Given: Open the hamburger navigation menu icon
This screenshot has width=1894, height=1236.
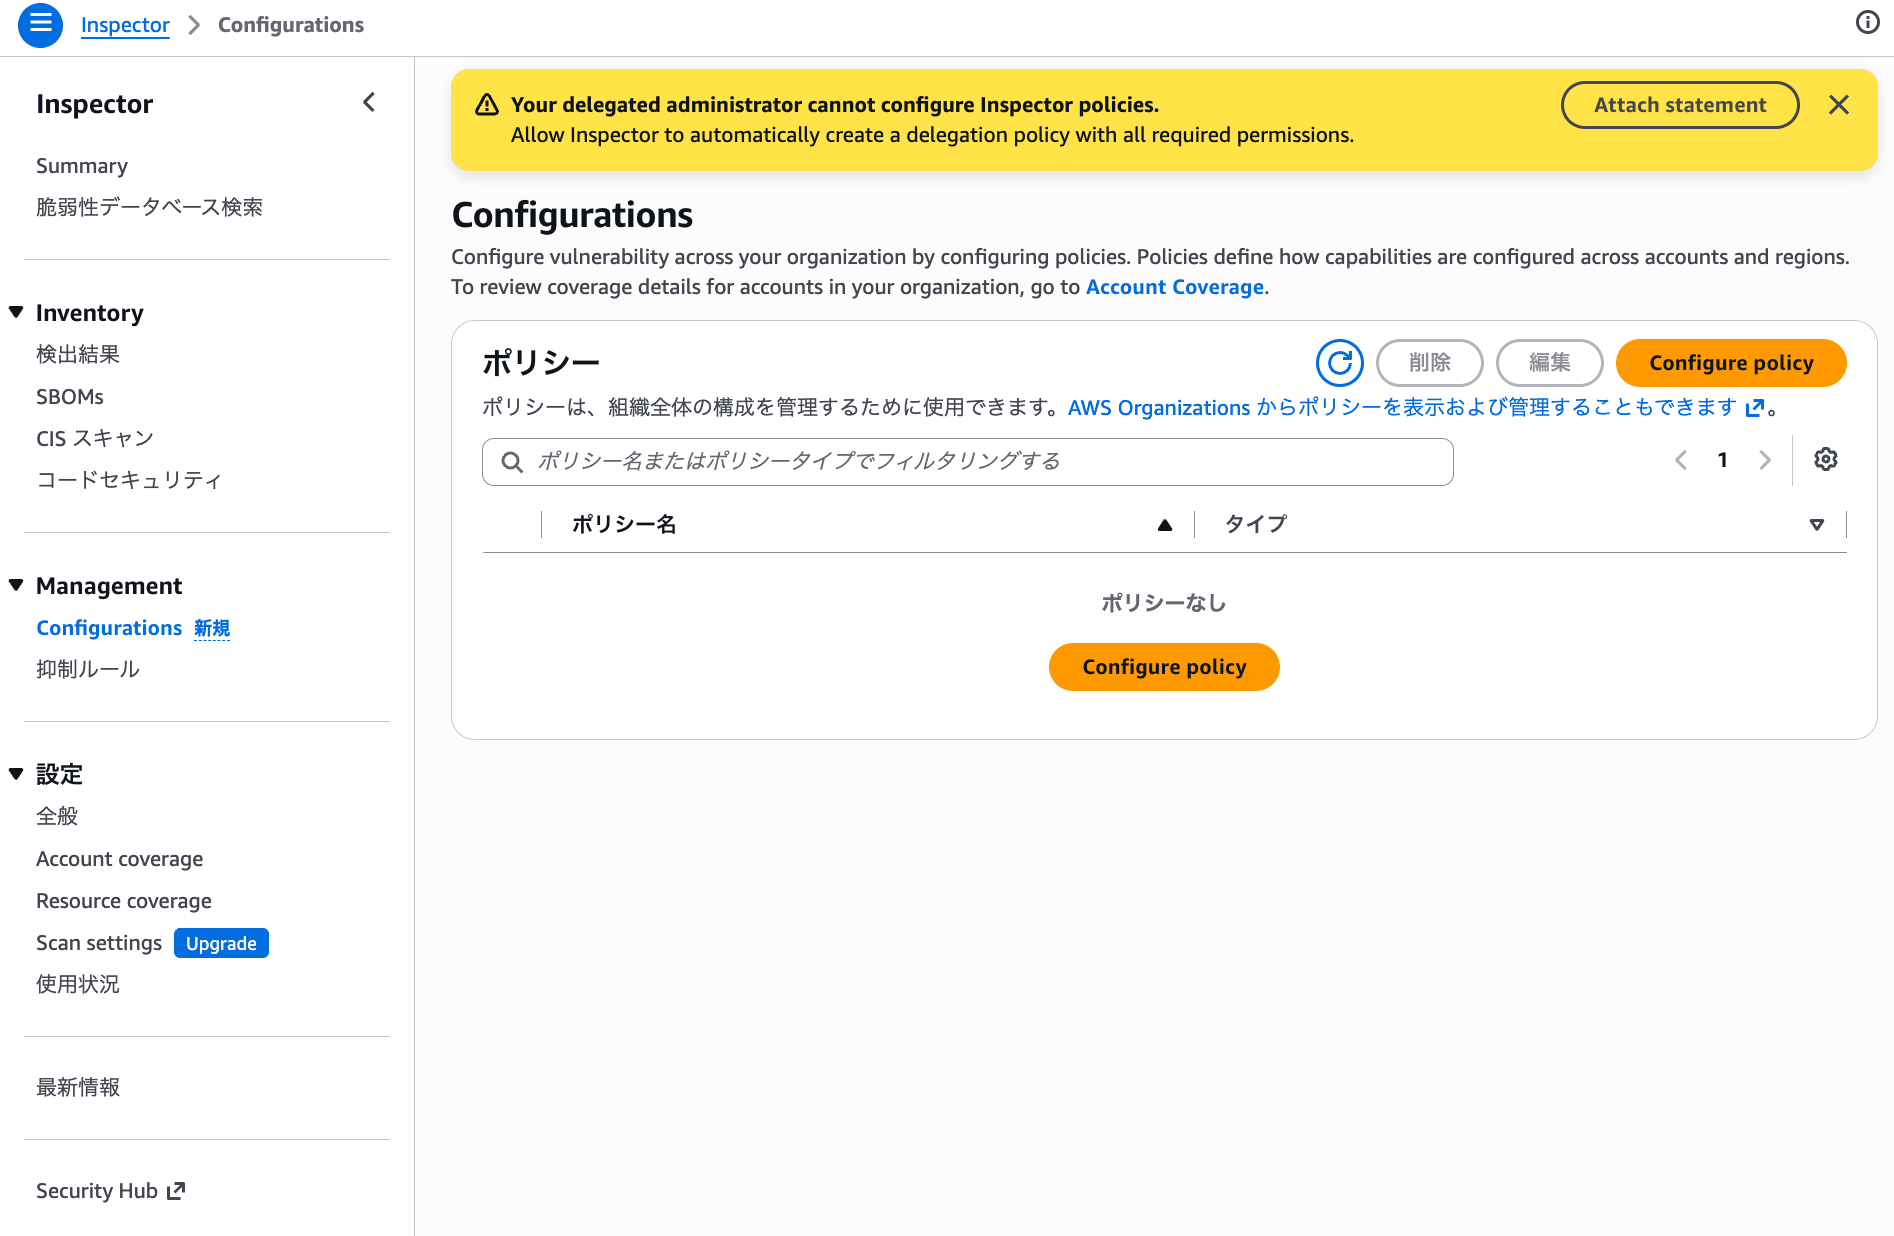Looking at the screenshot, I should [40, 25].
